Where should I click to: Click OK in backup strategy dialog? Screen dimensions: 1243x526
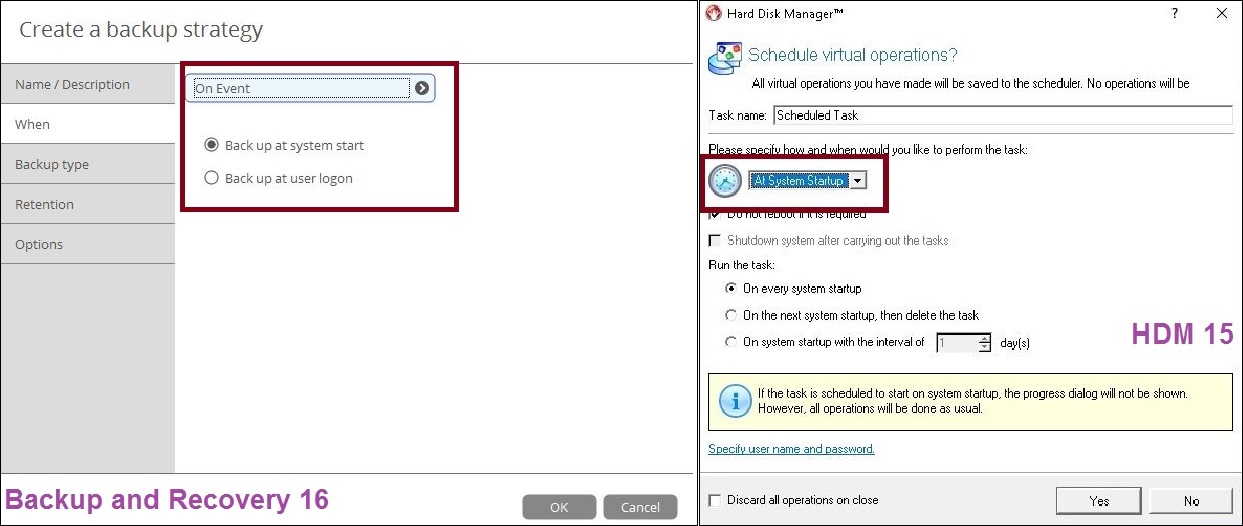[559, 507]
